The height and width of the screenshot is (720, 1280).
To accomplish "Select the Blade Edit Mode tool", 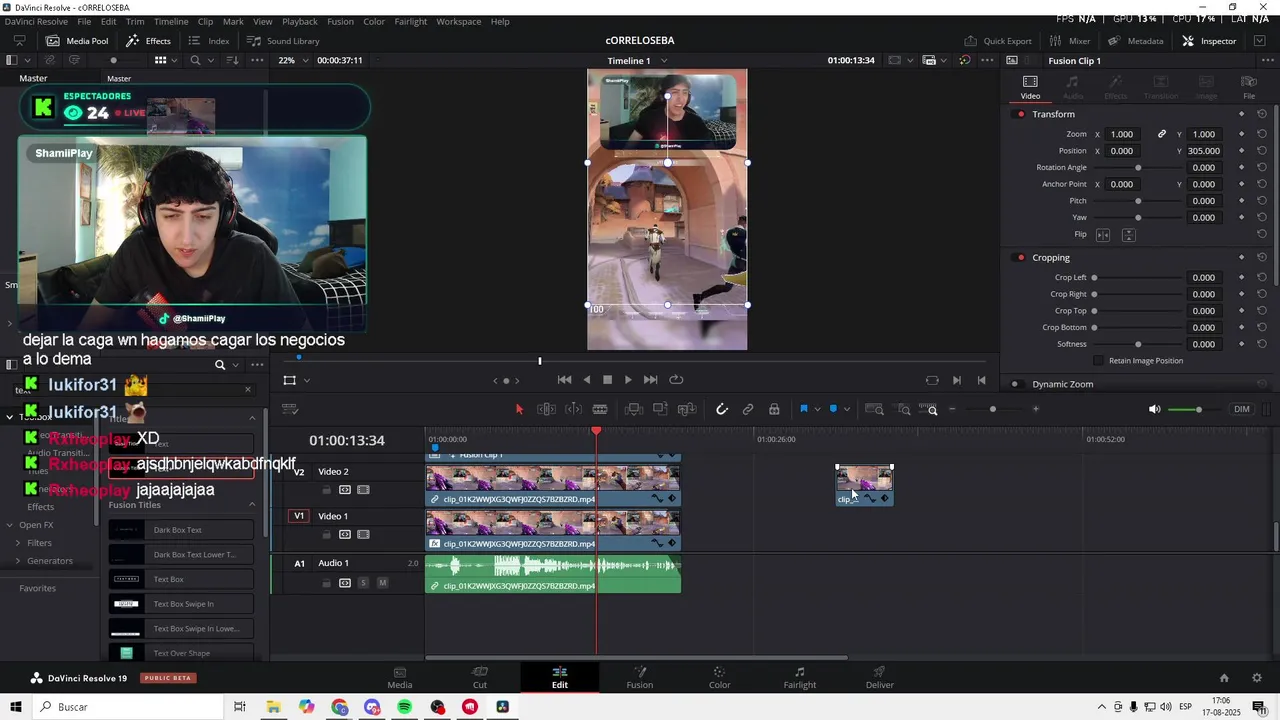I will pyautogui.click(x=600, y=409).
